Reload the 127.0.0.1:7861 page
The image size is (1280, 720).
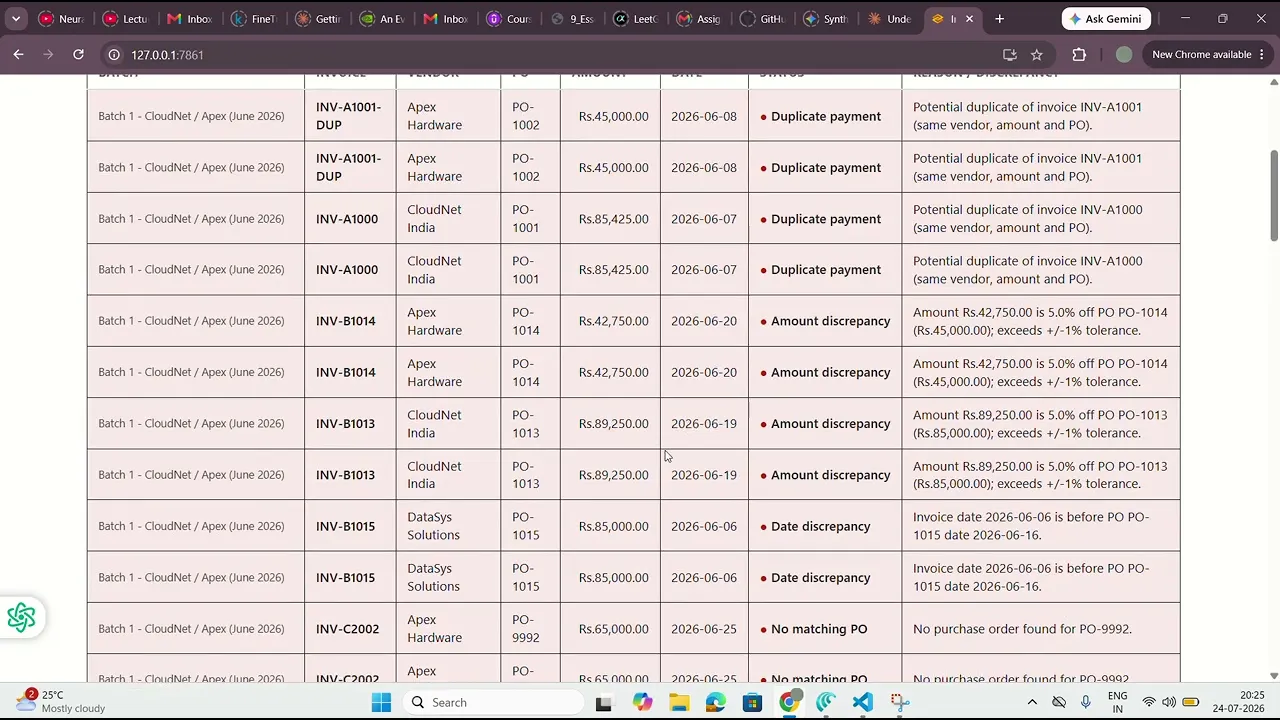78,54
